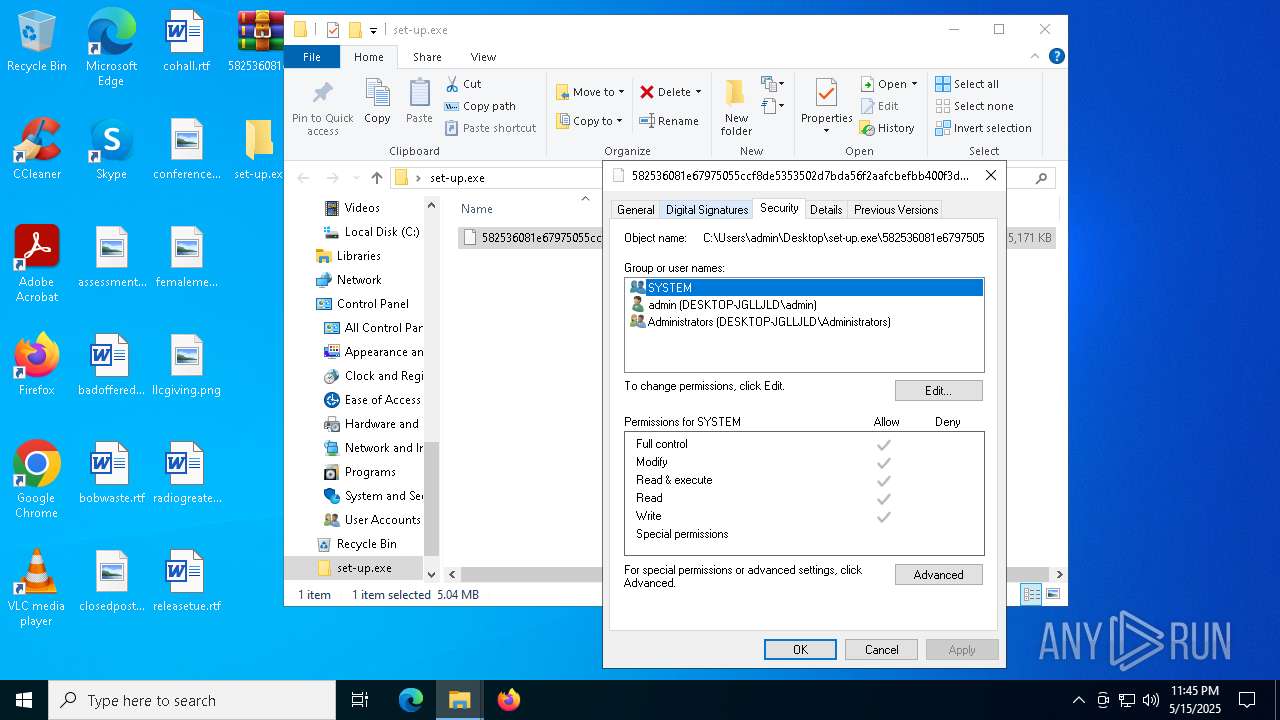Click Invert selection in ribbon
The width and height of the screenshot is (1280, 720).
click(983, 128)
